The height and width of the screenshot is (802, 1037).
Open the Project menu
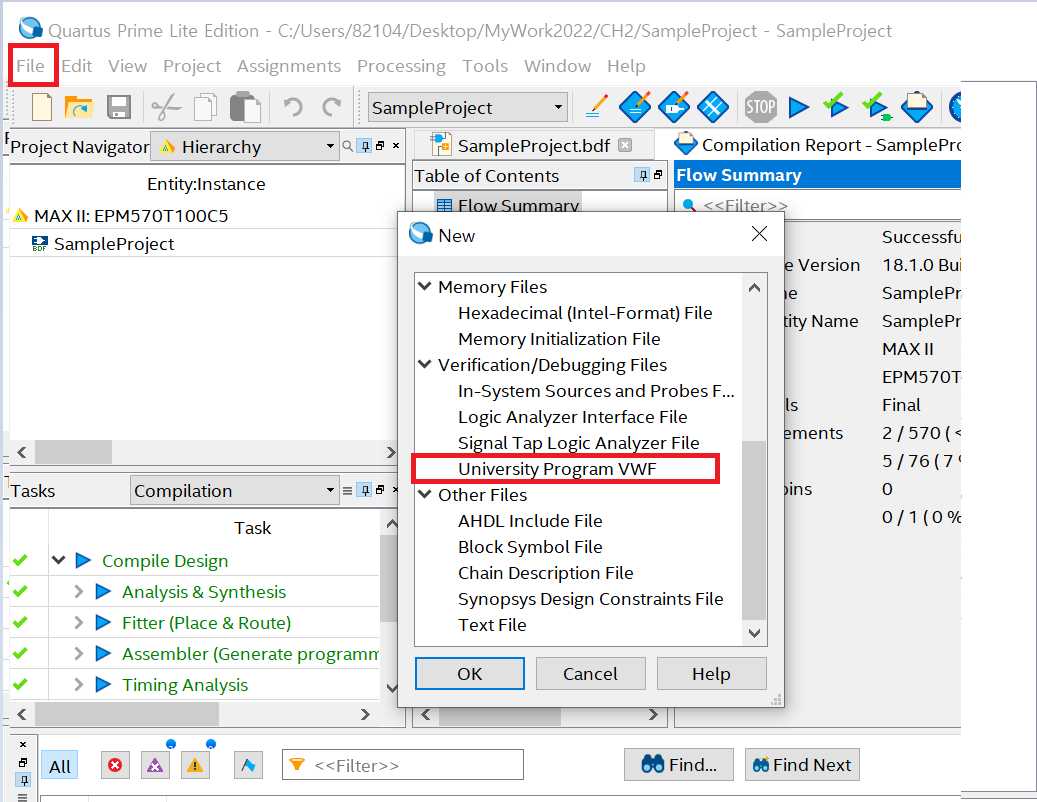(192, 66)
